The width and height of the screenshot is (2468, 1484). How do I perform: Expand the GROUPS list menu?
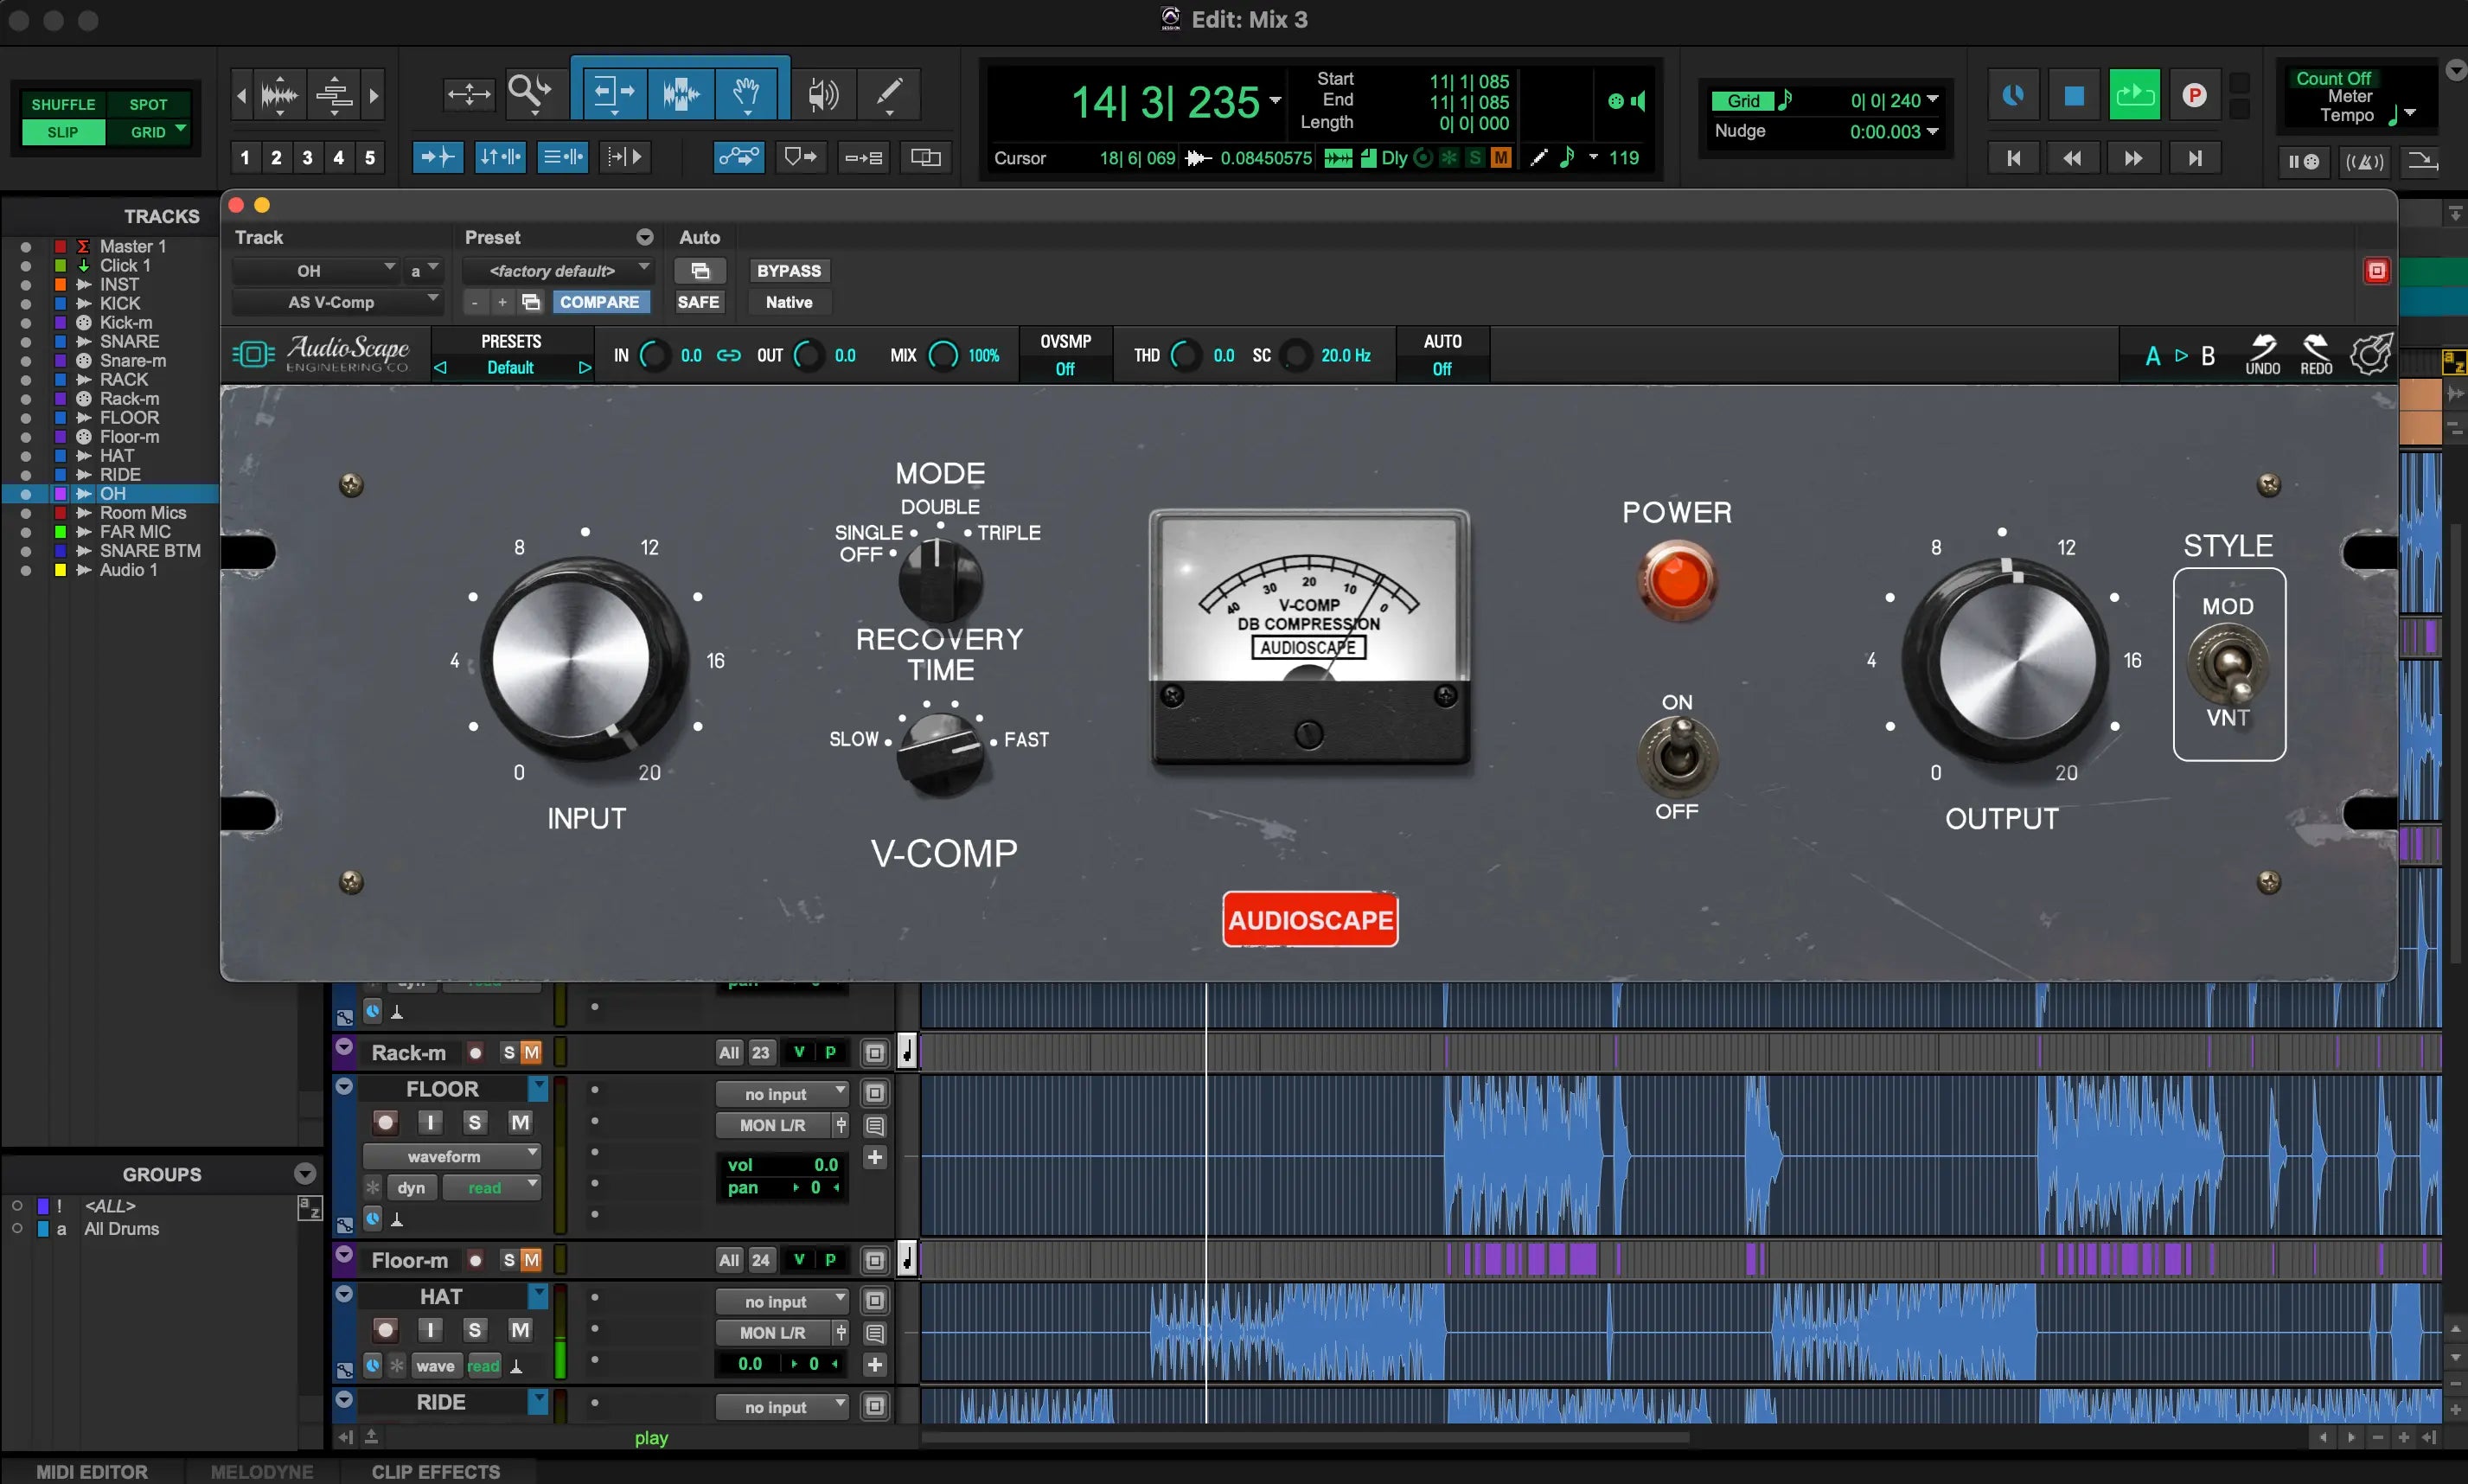coord(305,1174)
